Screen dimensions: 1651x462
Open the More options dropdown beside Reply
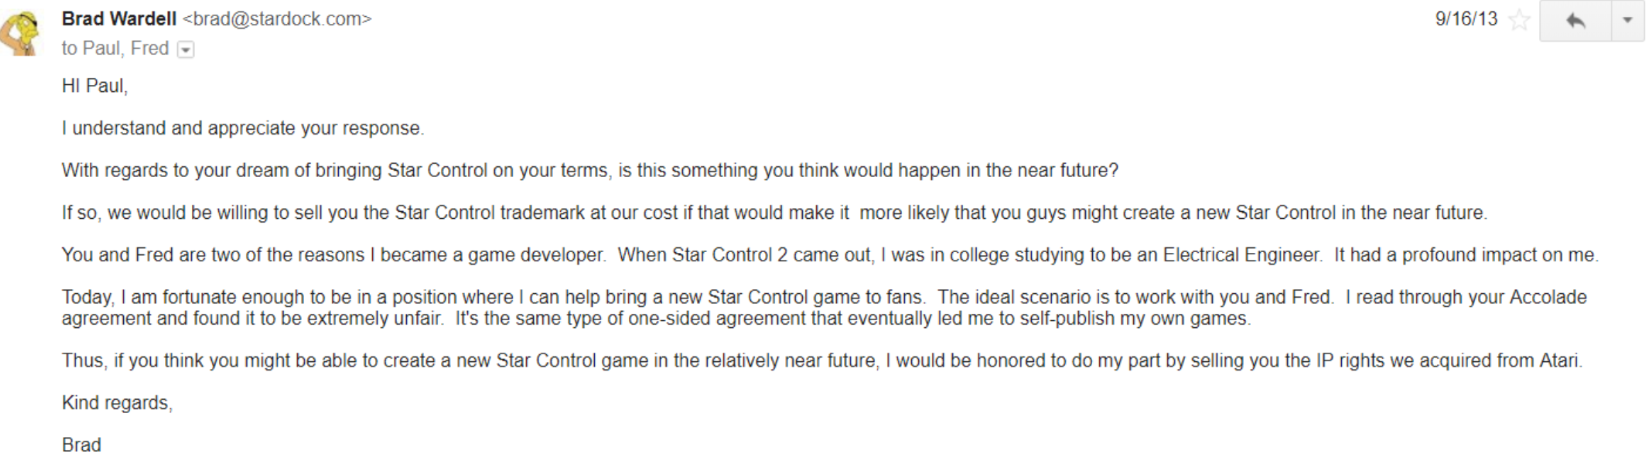pos(1627,21)
